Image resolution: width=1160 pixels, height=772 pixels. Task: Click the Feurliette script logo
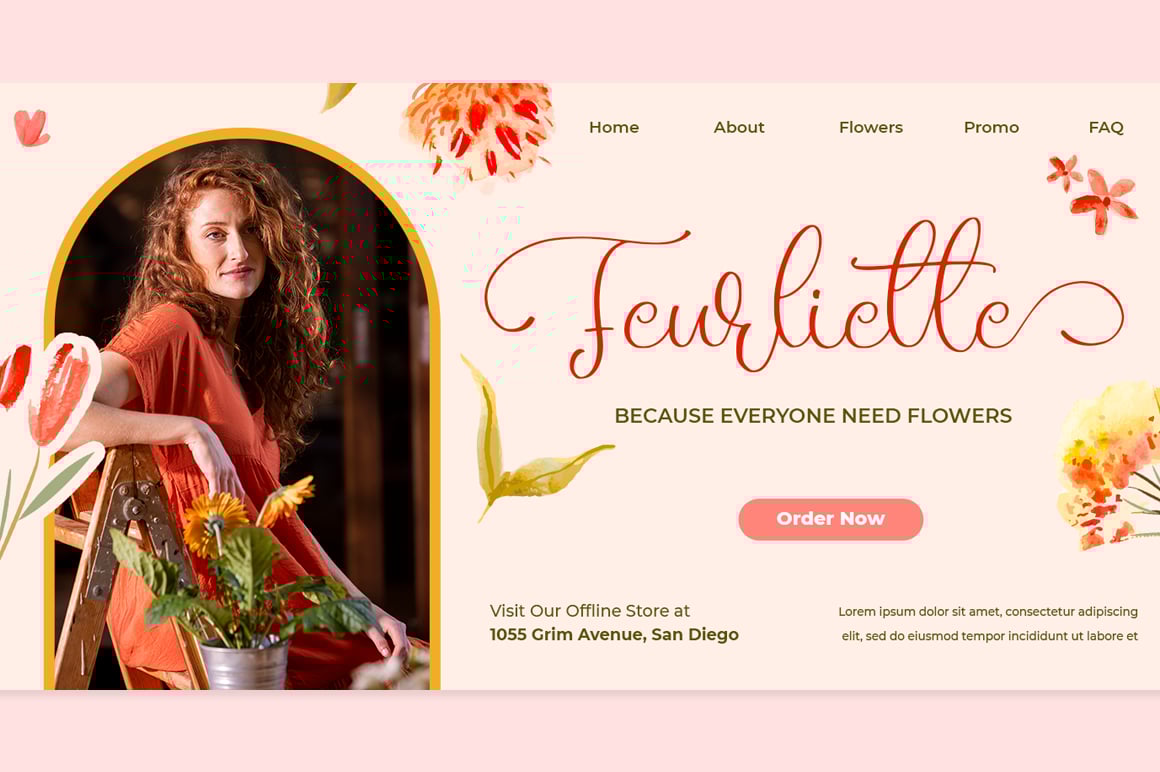tap(803, 297)
